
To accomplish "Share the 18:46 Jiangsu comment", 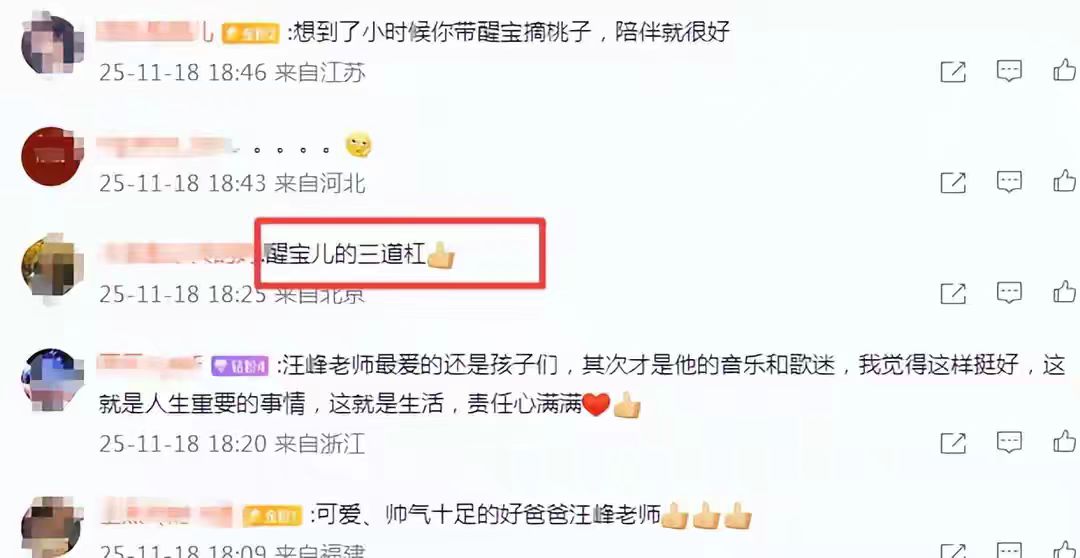I will coord(953,71).
